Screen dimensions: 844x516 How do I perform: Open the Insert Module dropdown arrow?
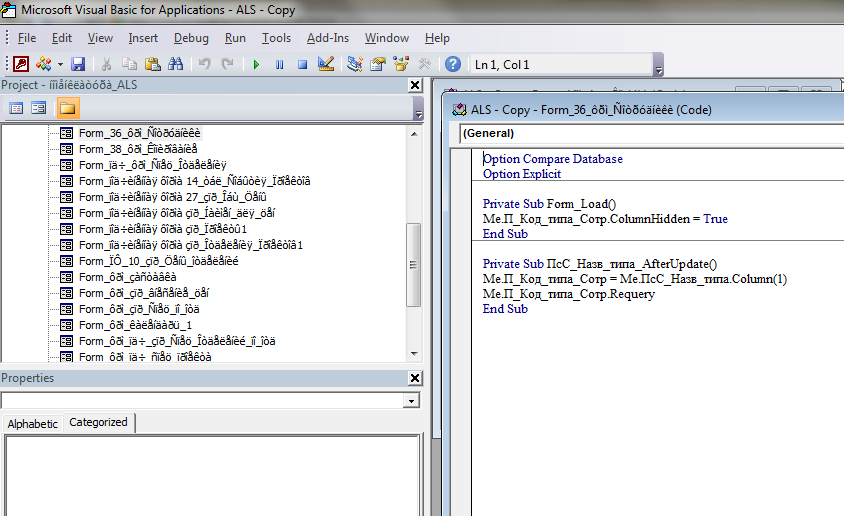pyautogui.click(x=60, y=65)
